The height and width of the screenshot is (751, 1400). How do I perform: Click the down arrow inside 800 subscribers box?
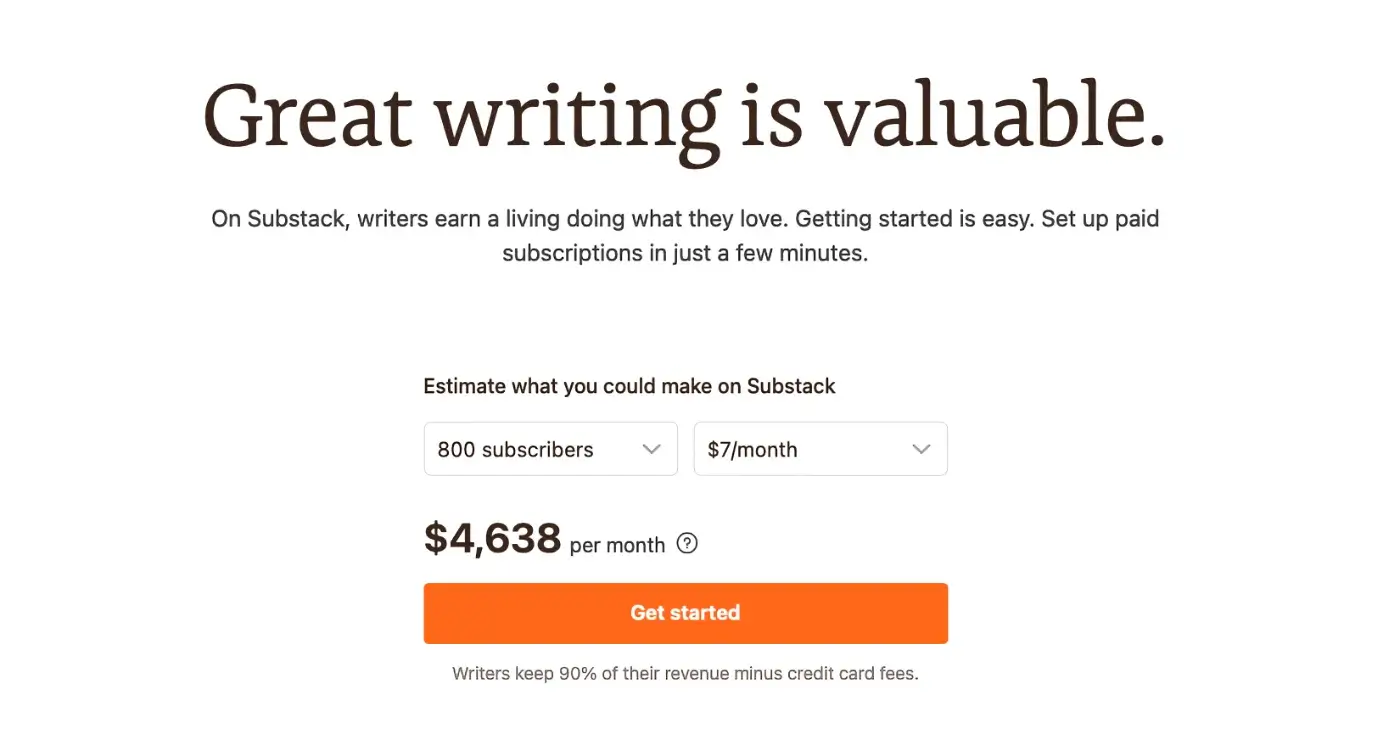click(654, 449)
